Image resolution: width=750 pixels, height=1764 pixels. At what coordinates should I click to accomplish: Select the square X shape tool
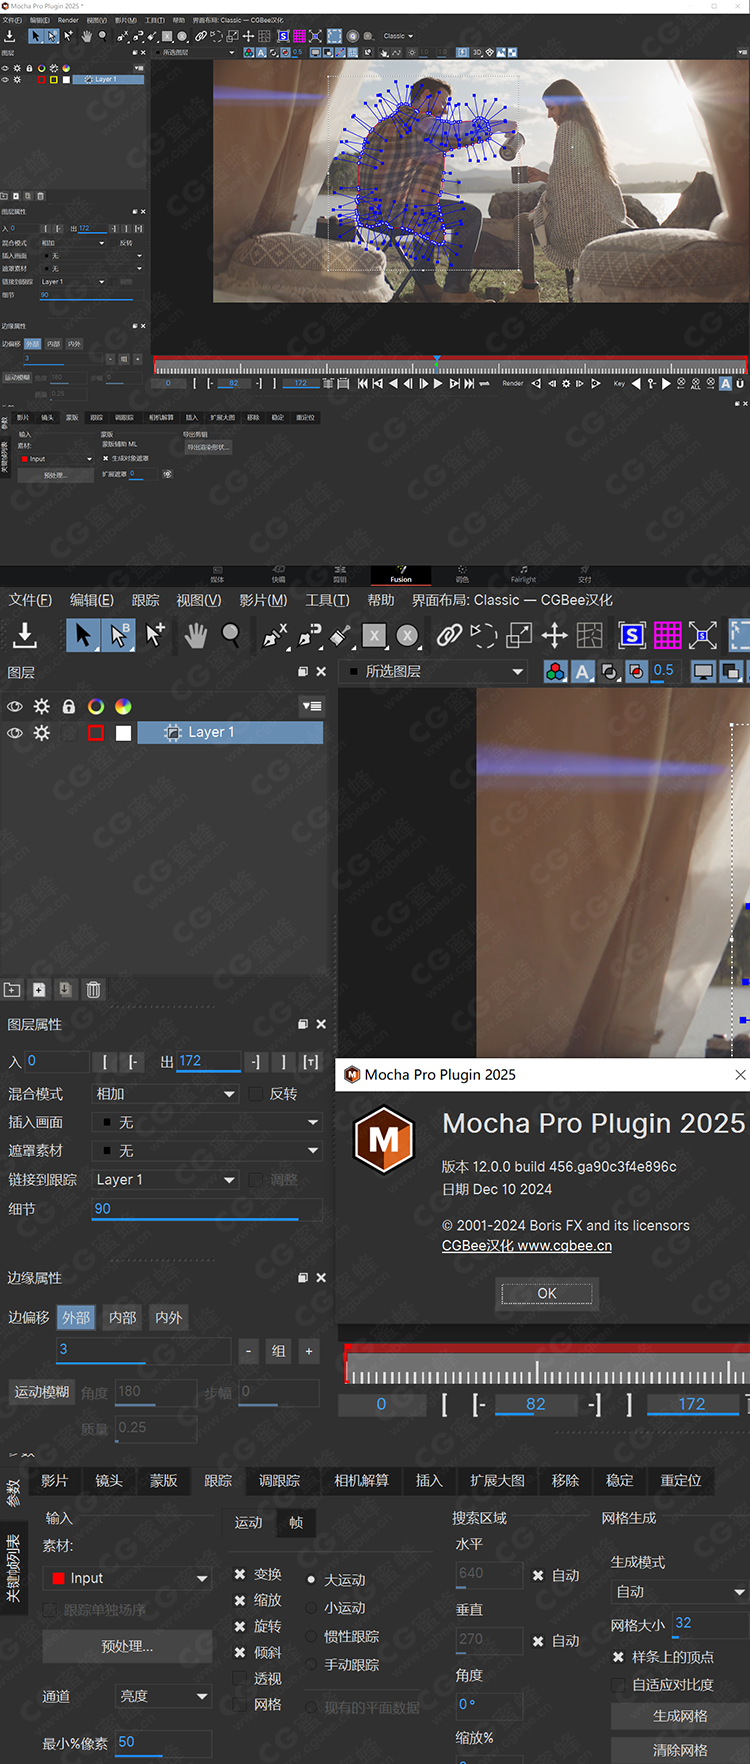coord(374,635)
